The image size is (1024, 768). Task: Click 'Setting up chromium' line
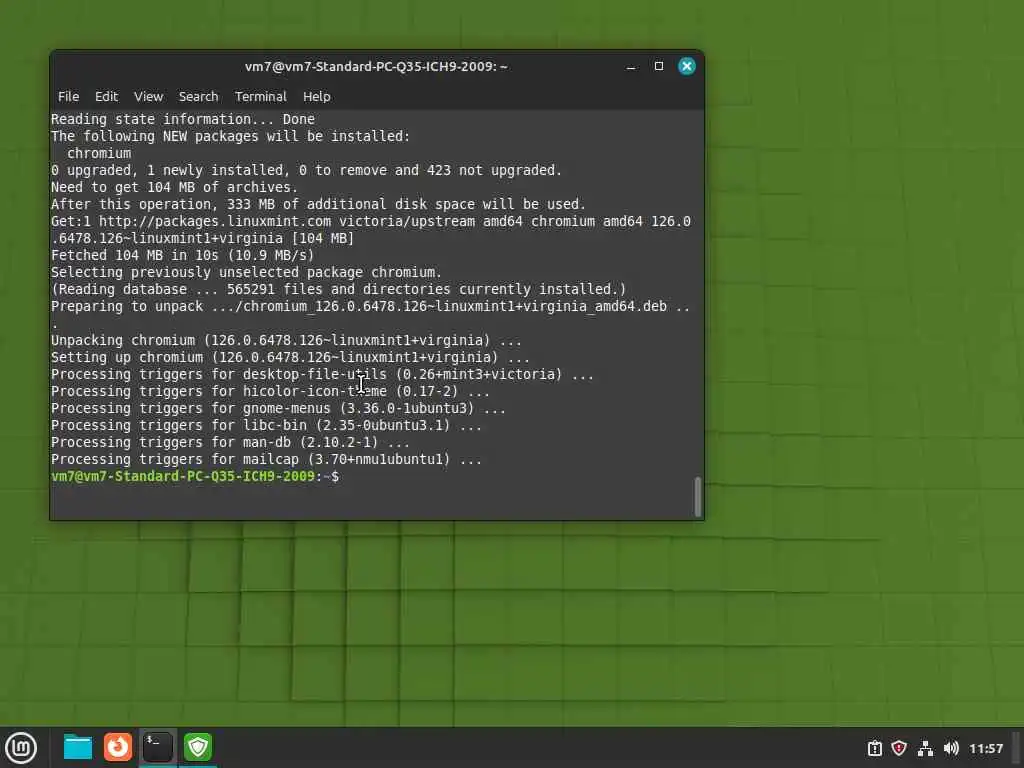[x=291, y=357]
